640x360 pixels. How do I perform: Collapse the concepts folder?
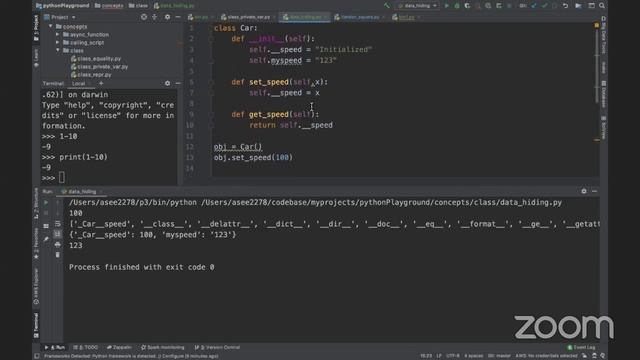(51, 26)
